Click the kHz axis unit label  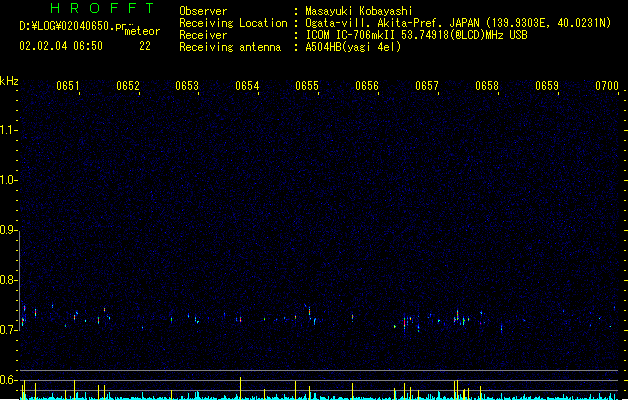point(9,81)
